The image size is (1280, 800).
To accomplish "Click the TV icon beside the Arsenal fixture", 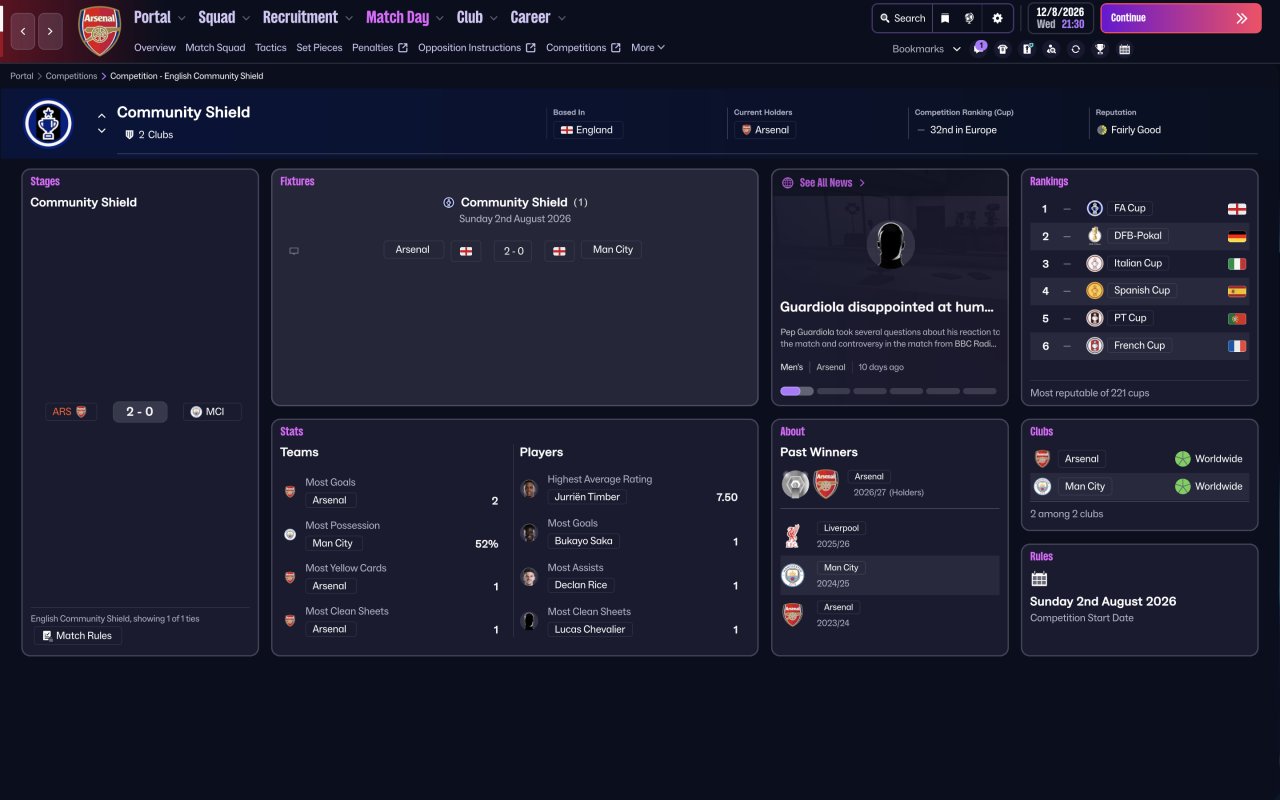I will (x=294, y=251).
